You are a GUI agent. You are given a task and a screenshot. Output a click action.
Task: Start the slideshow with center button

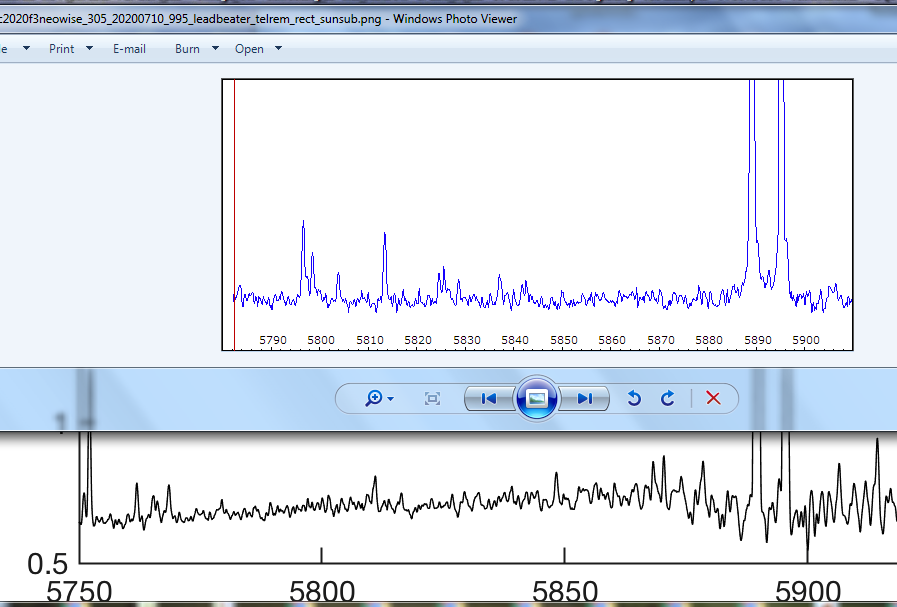(536, 398)
